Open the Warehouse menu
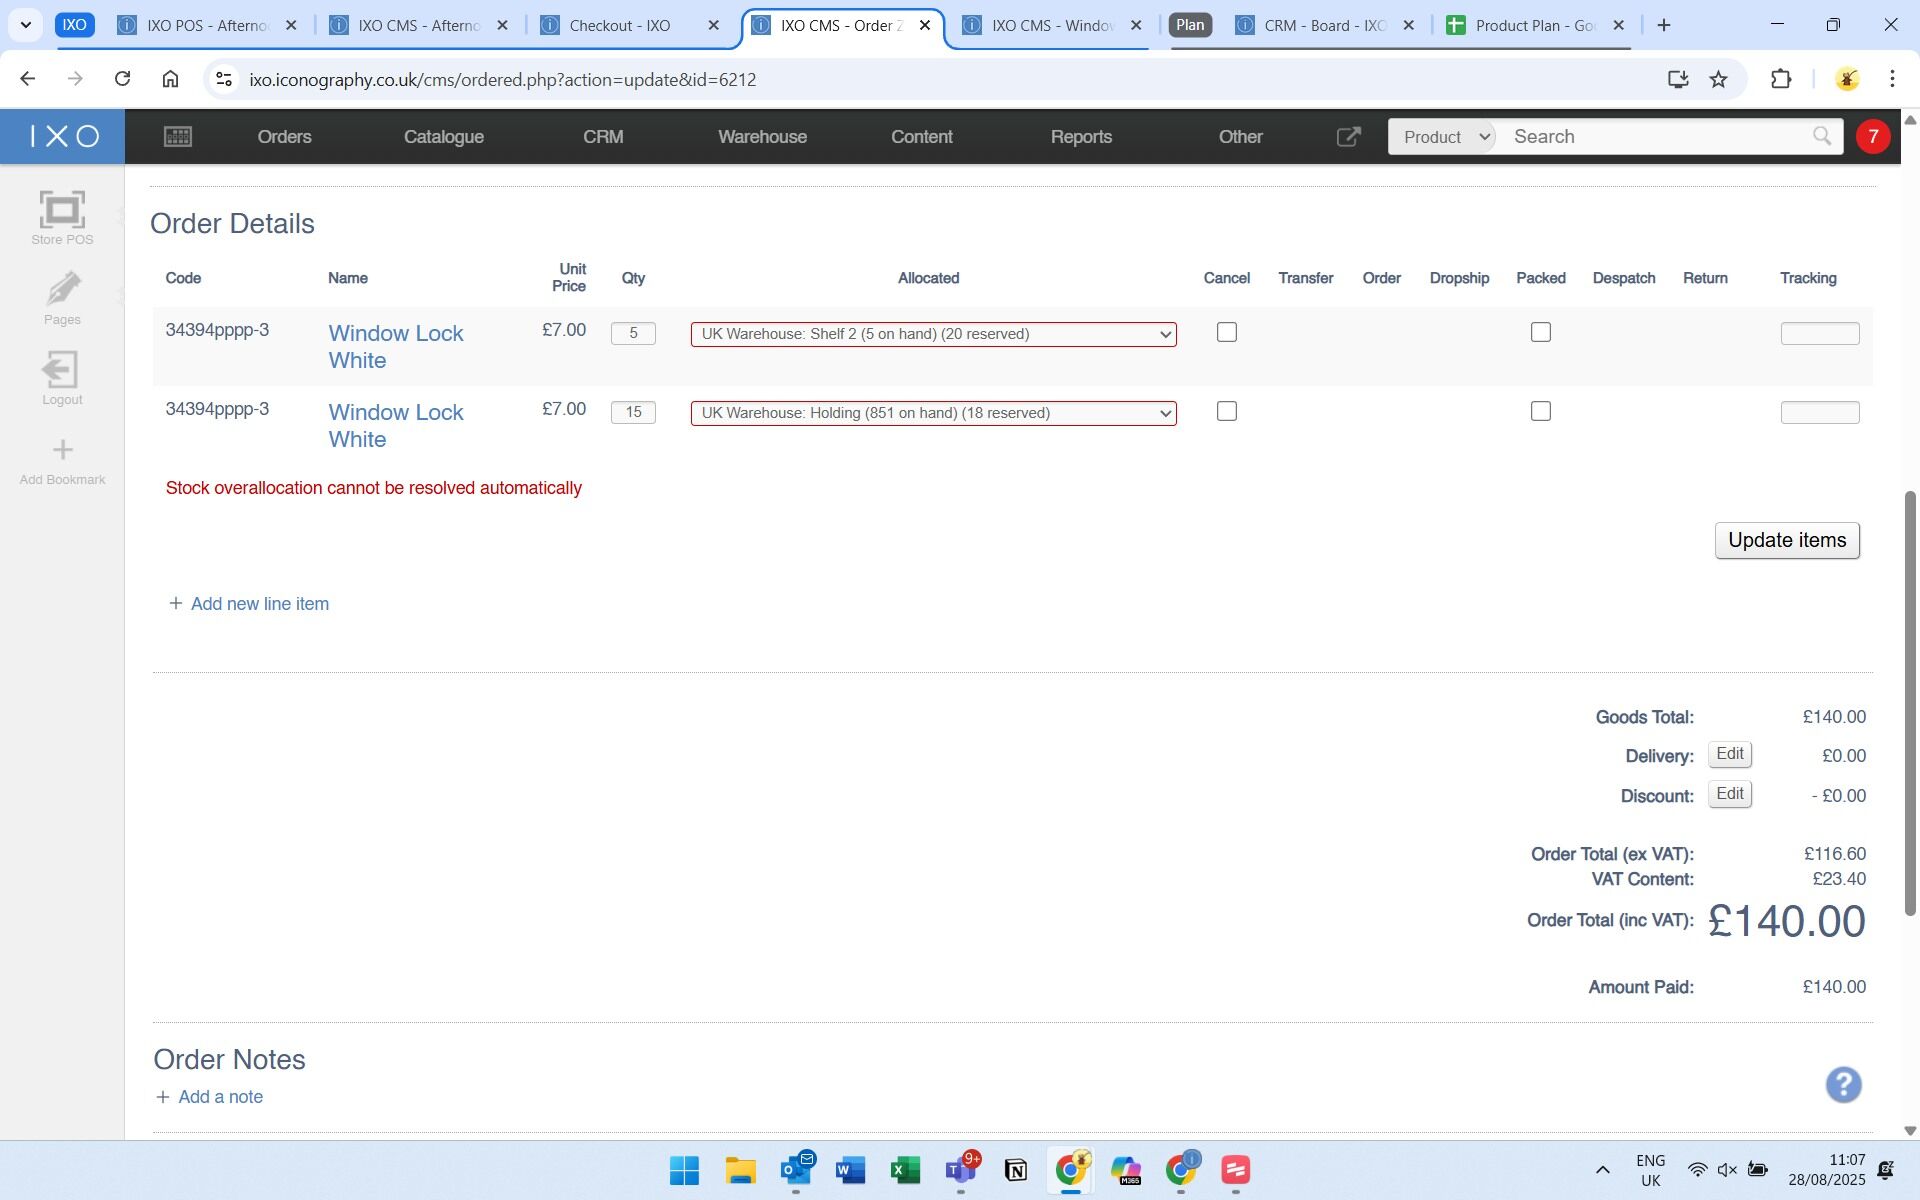 point(762,137)
